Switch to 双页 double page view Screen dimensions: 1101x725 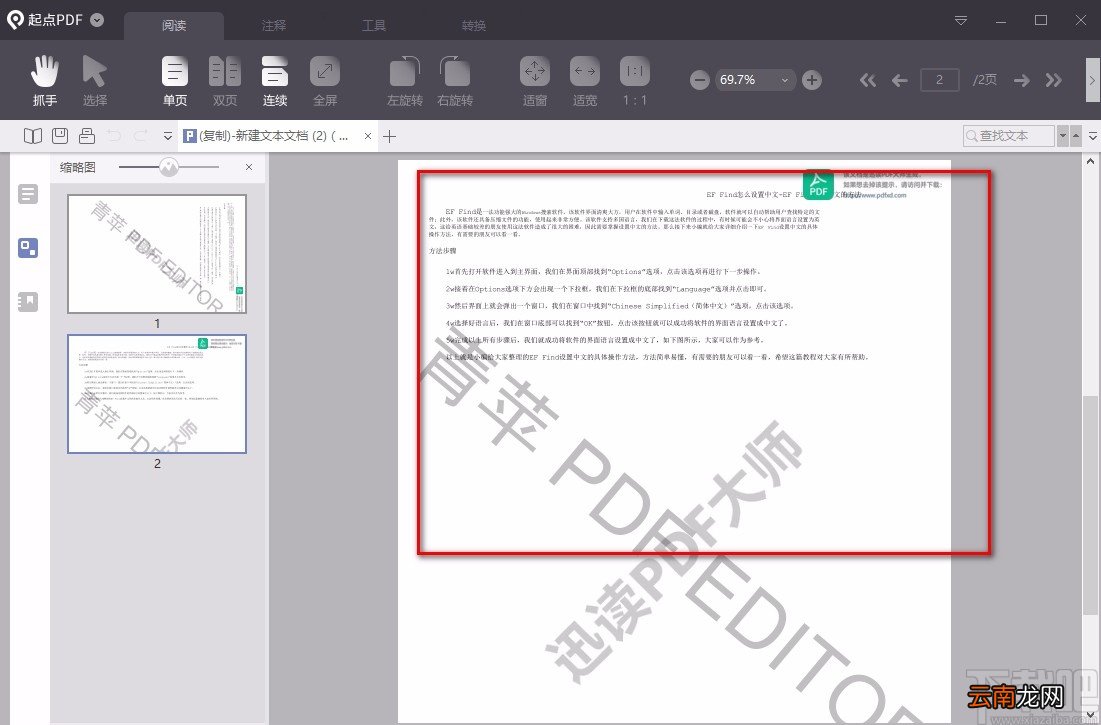225,81
